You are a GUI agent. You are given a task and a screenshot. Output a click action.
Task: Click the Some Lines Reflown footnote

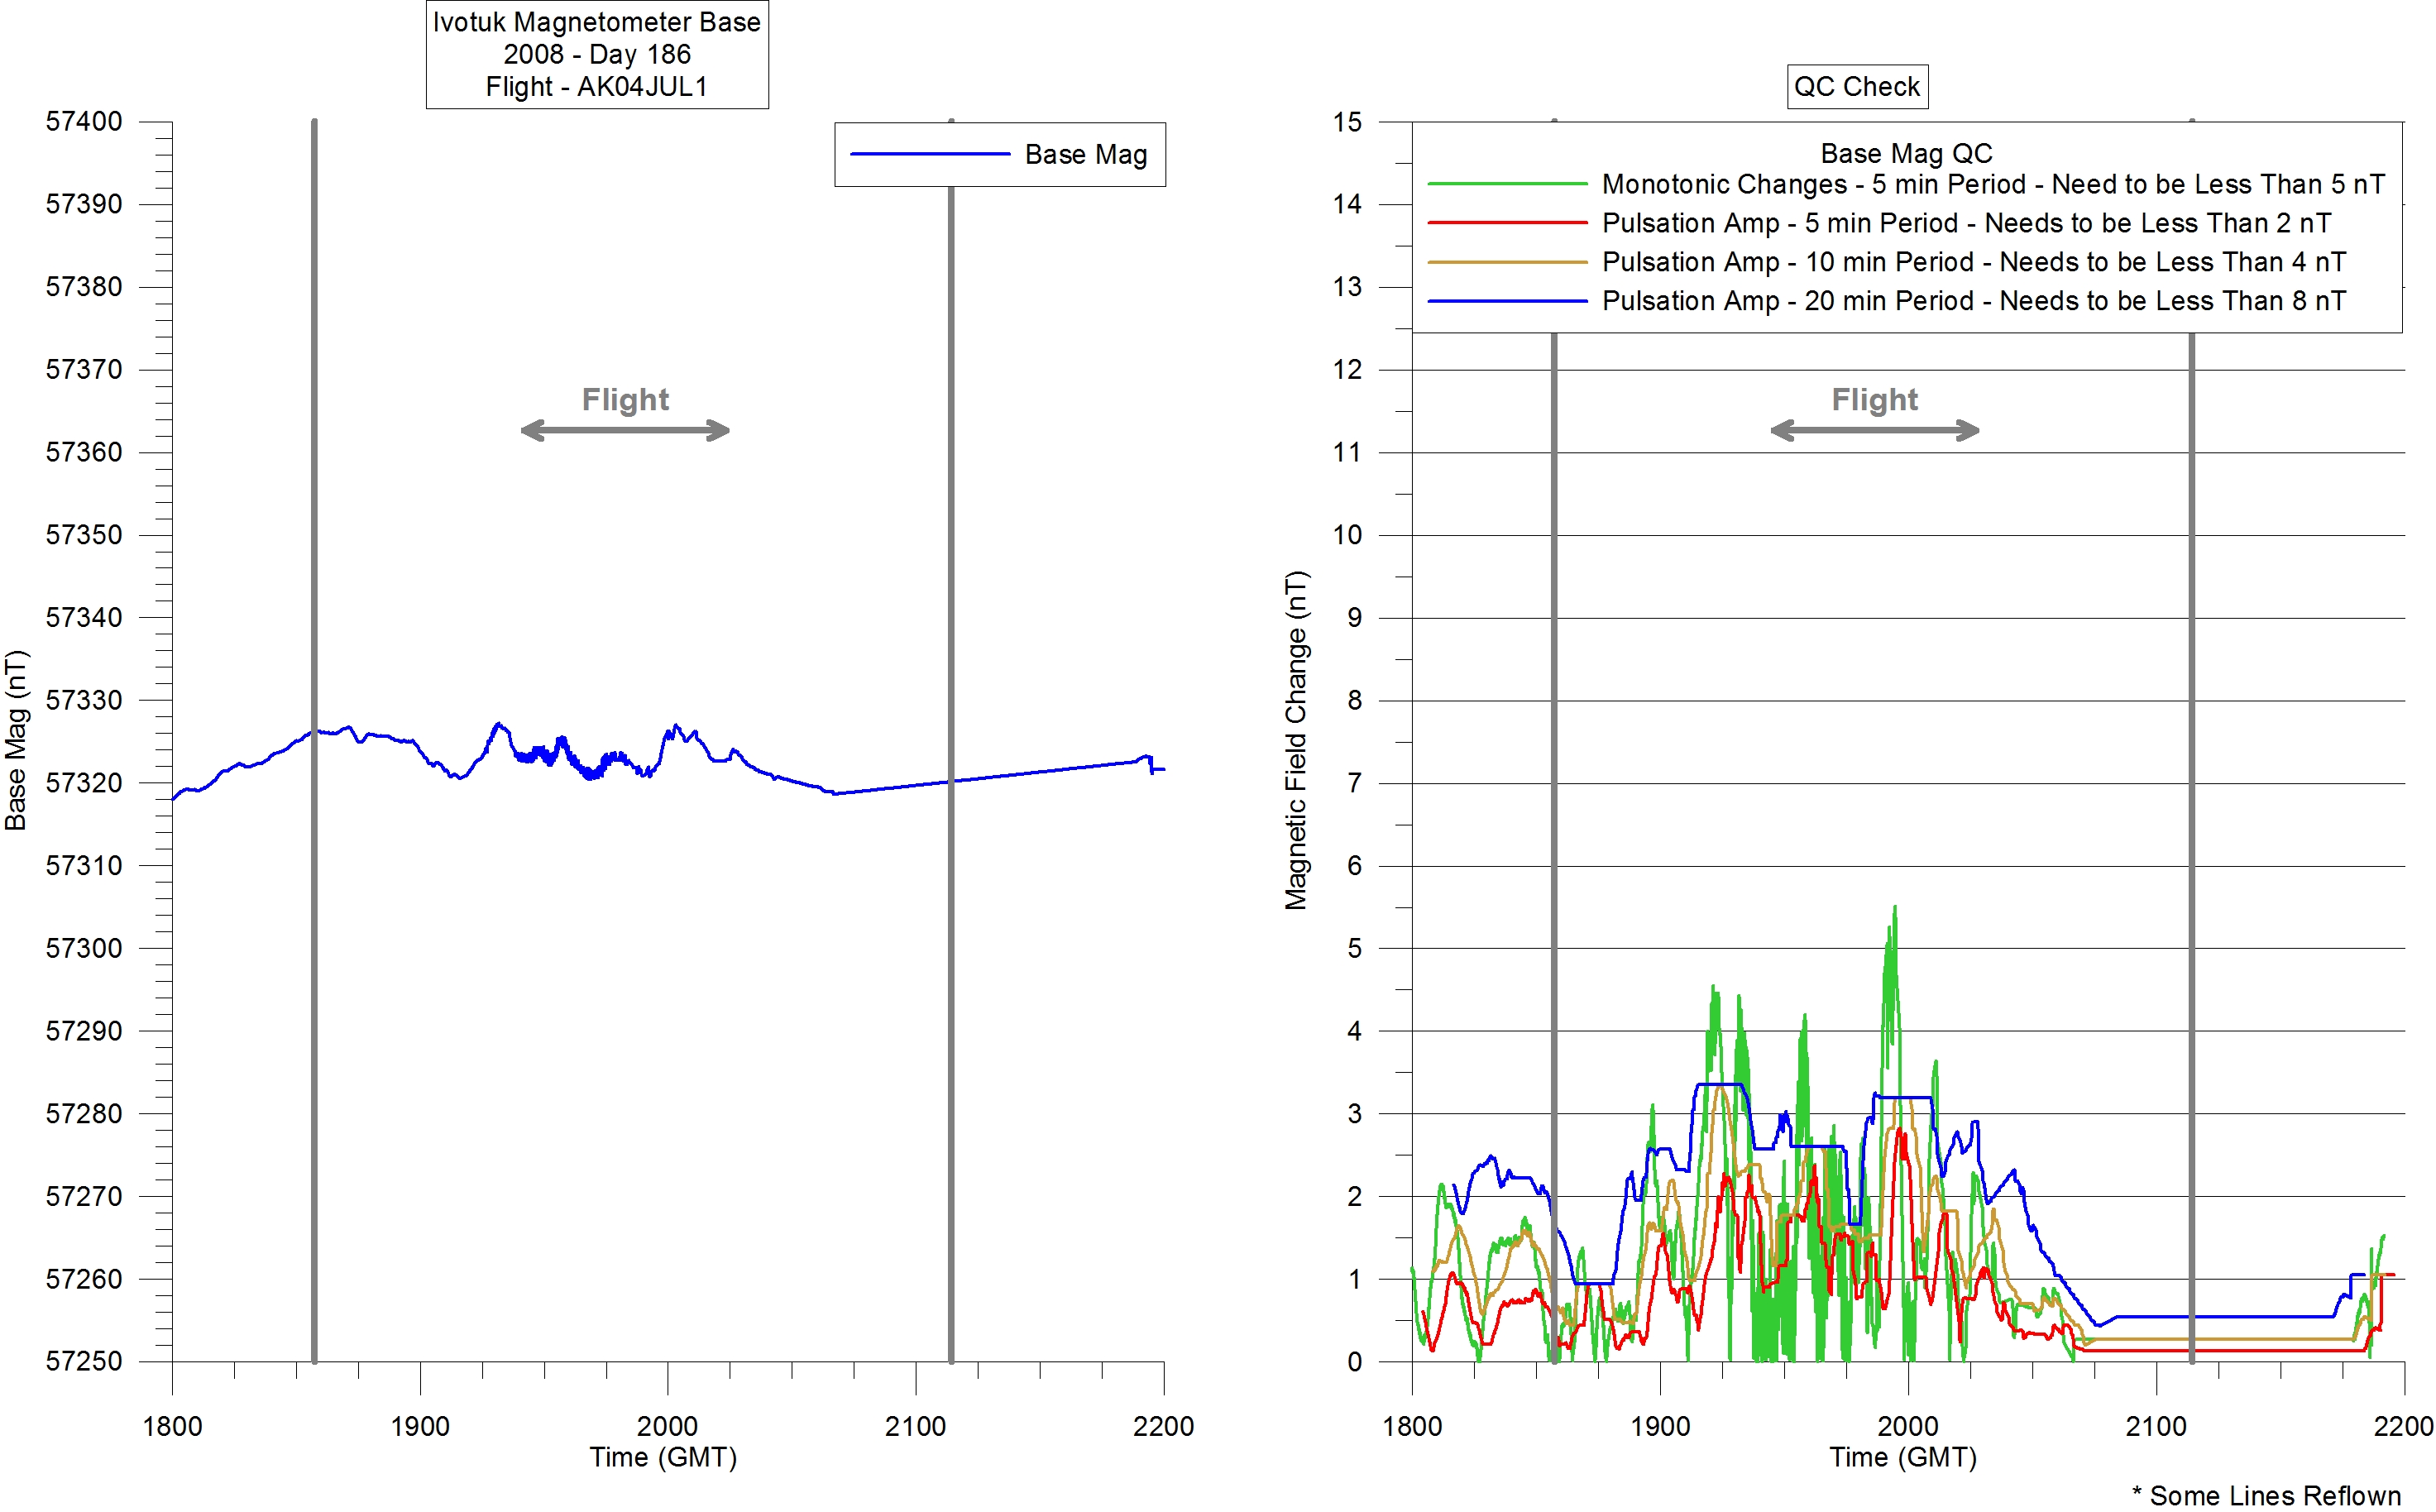pos(2266,1495)
